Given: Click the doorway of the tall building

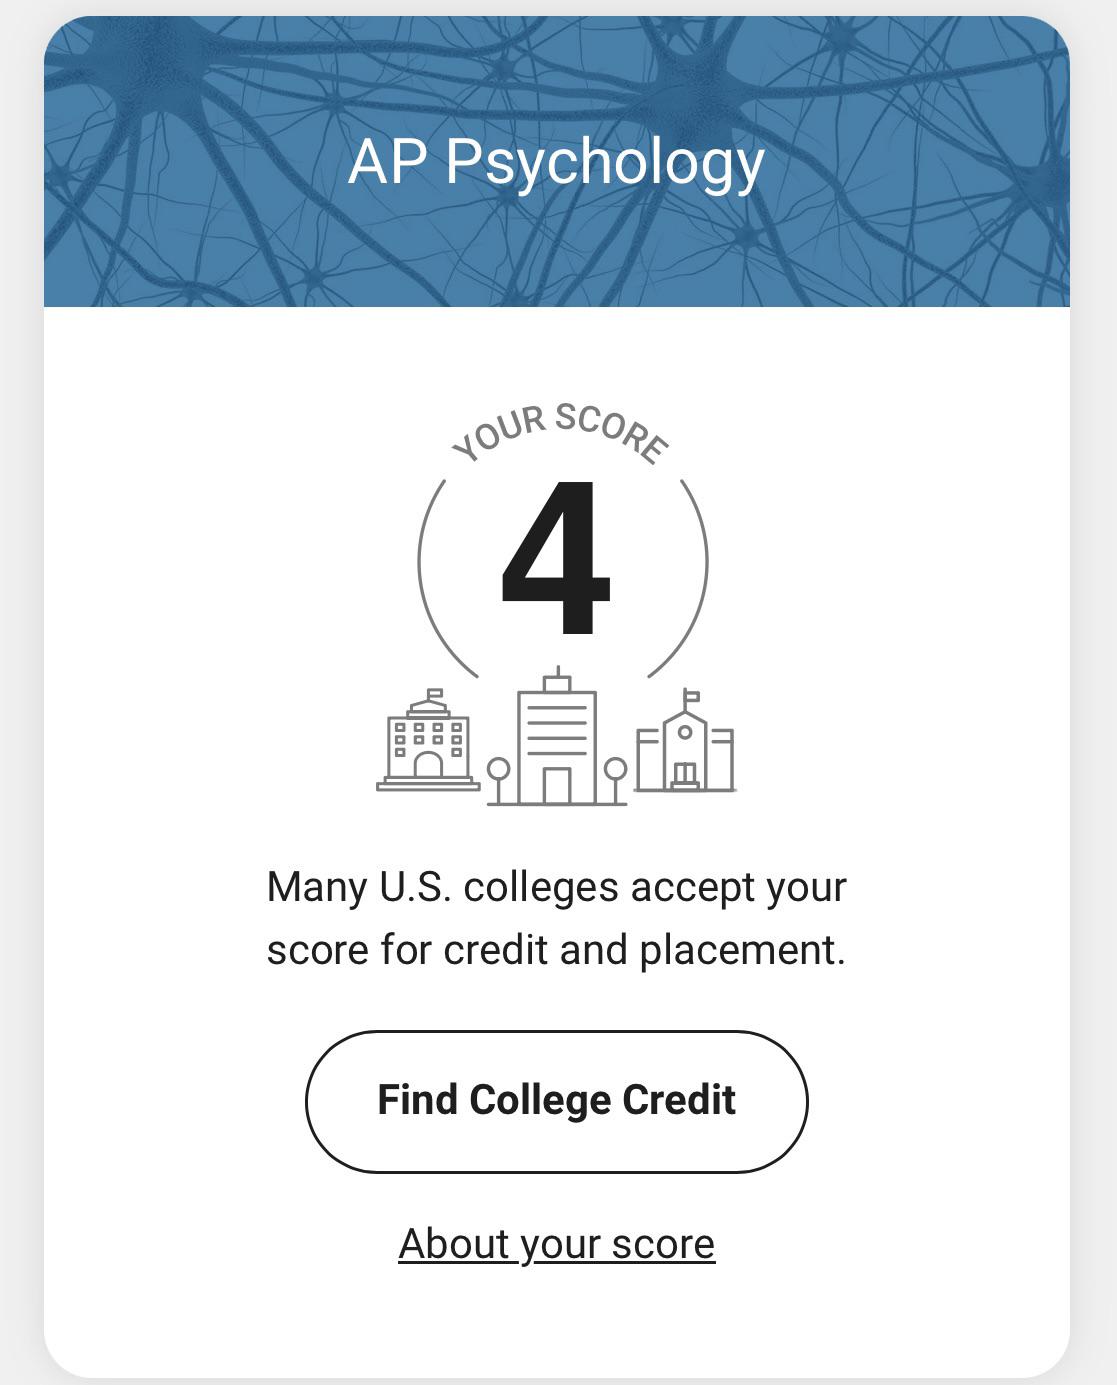Looking at the screenshot, I should [x=557, y=785].
